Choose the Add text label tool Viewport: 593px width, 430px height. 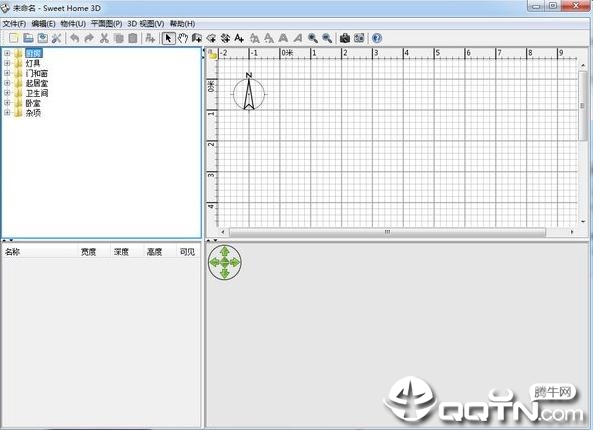click(239, 38)
